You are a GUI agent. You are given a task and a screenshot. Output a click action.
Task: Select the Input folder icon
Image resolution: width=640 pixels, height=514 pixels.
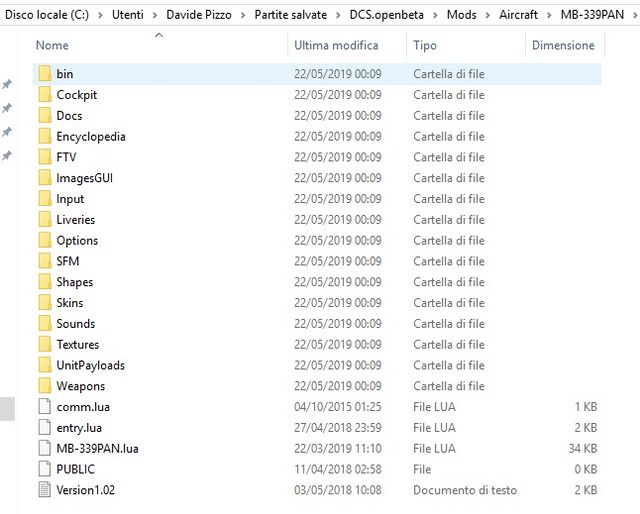click(x=45, y=199)
